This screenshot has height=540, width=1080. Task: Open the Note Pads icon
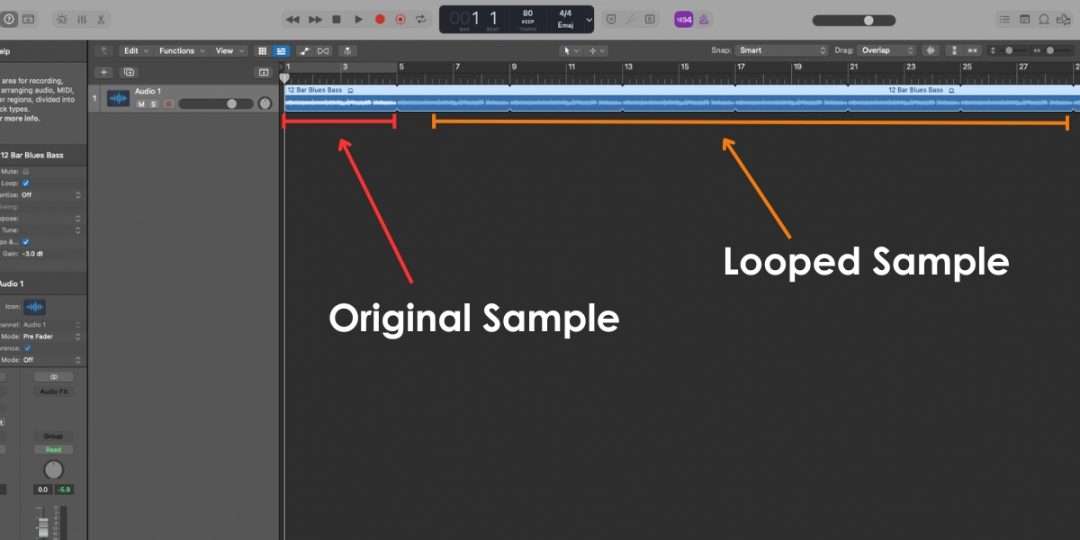(1025, 19)
